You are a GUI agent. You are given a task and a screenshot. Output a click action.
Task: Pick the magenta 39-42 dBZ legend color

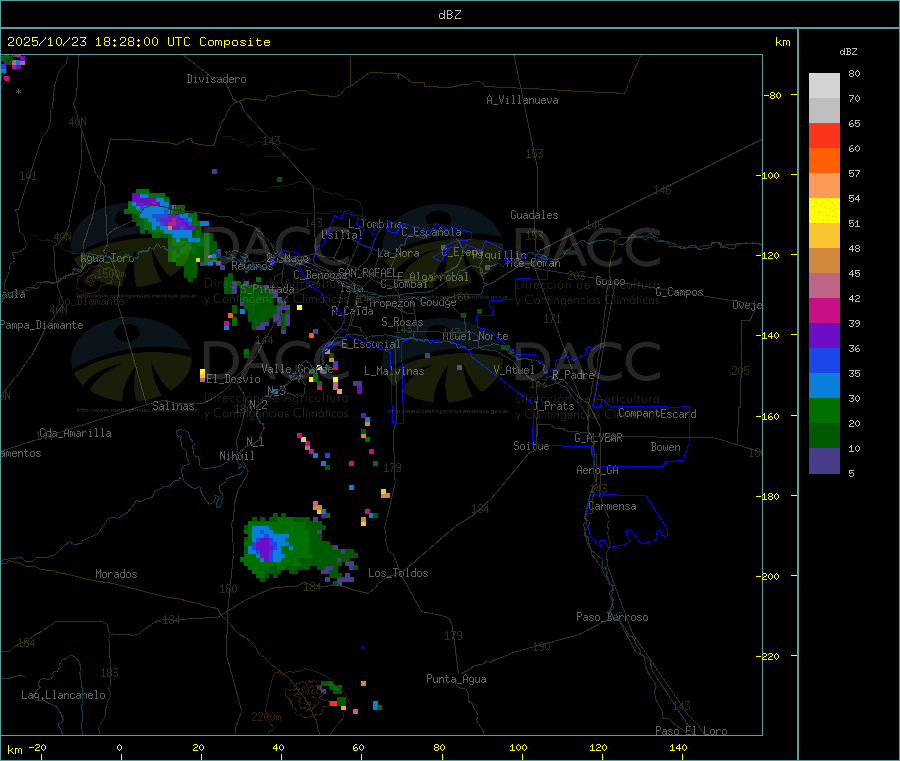(824, 310)
